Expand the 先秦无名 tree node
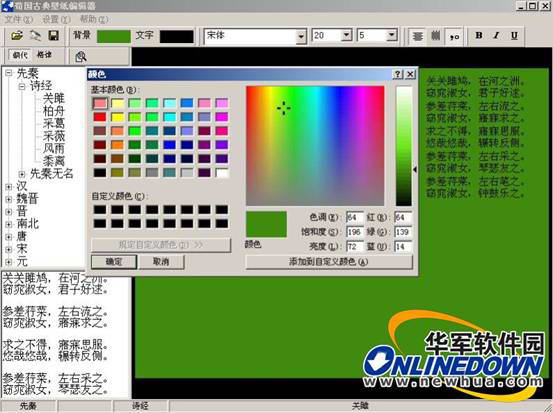 pyautogui.click(x=22, y=174)
